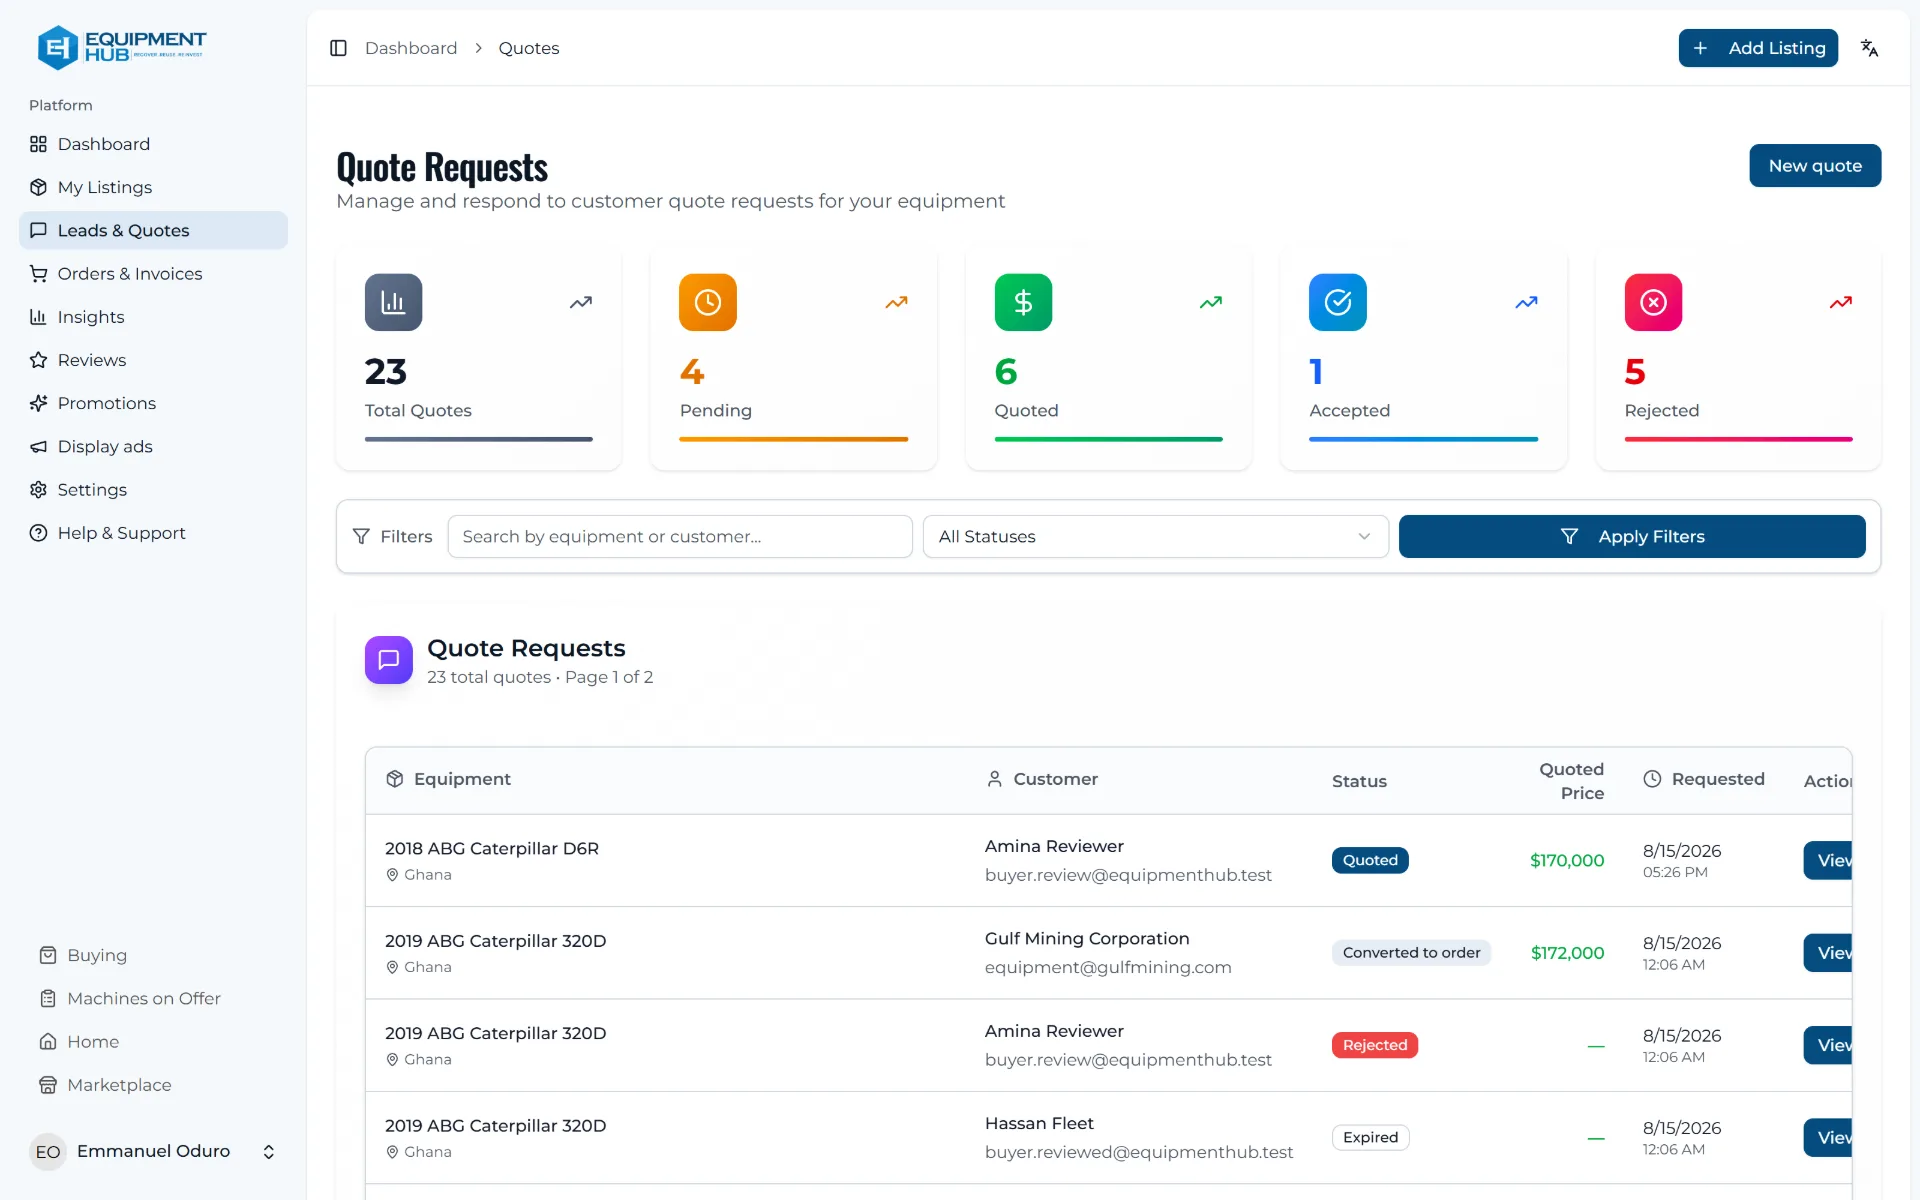
Task: Click the Rejected X circle icon
Action: coord(1653,302)
